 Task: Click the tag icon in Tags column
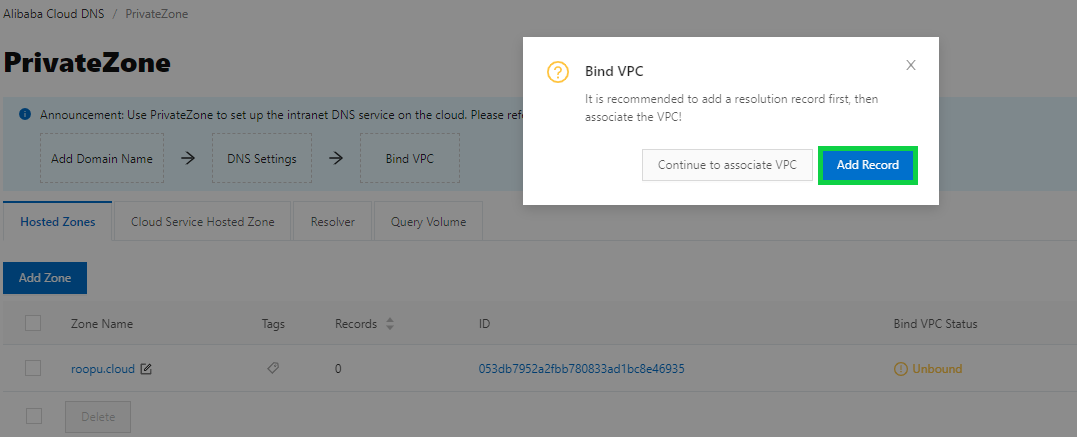pyautogui.click(x=273, y=368)
